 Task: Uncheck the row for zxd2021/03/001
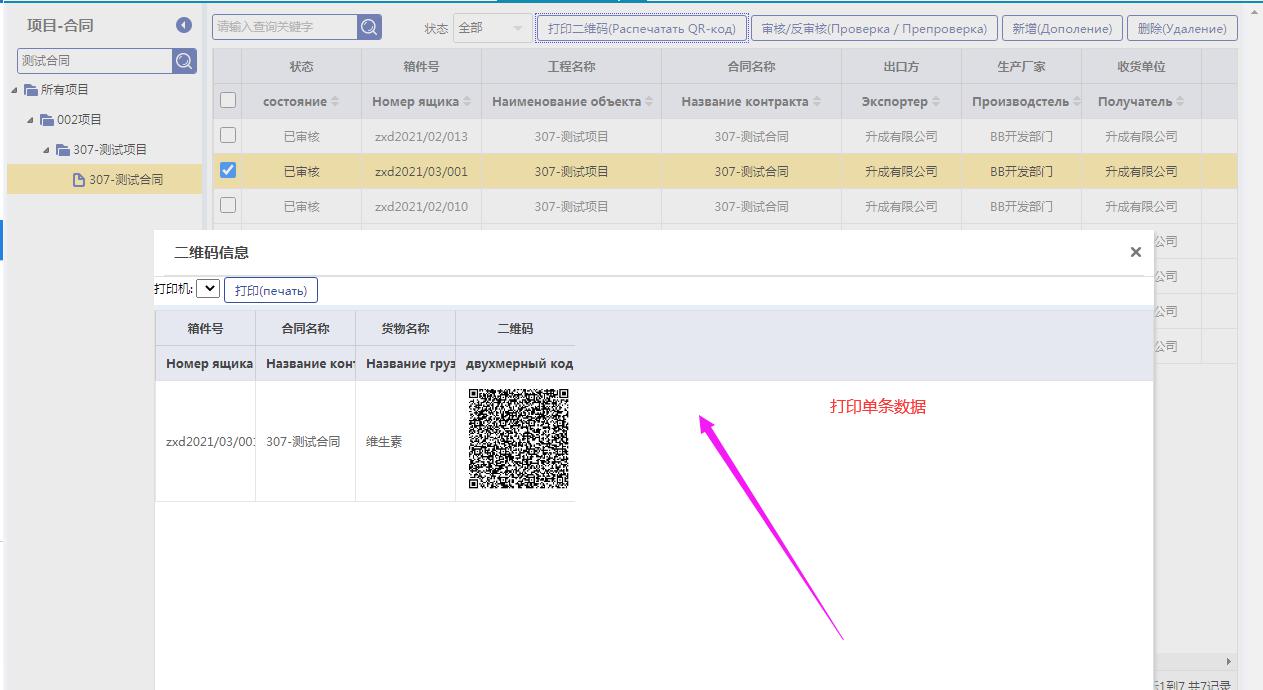pyautogui.click(x=228, y=171)
